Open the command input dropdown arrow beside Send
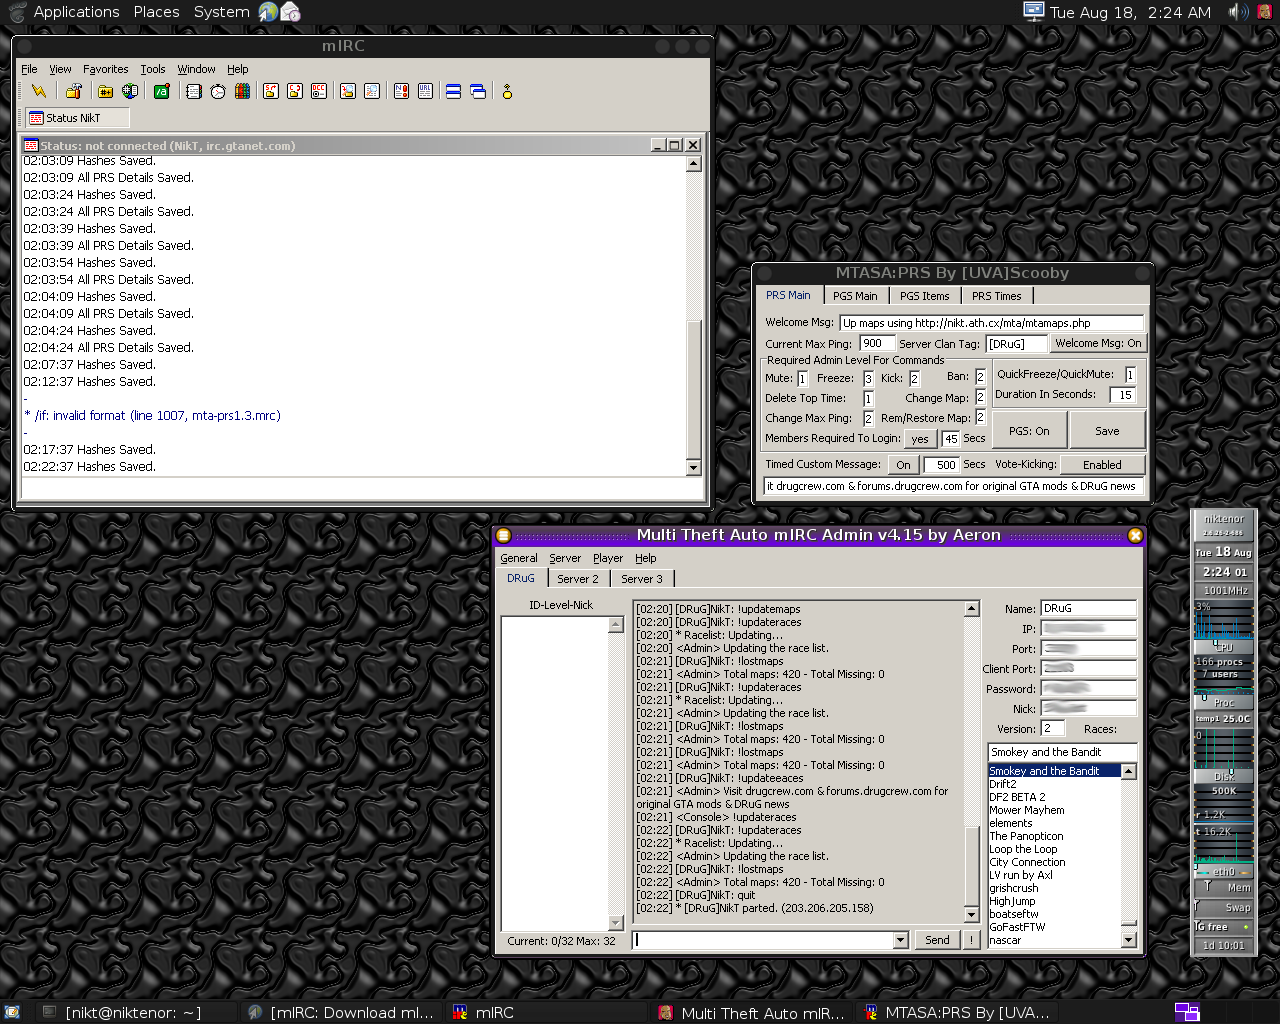This screenshot has width=1280, height=1024. point(900,940)
